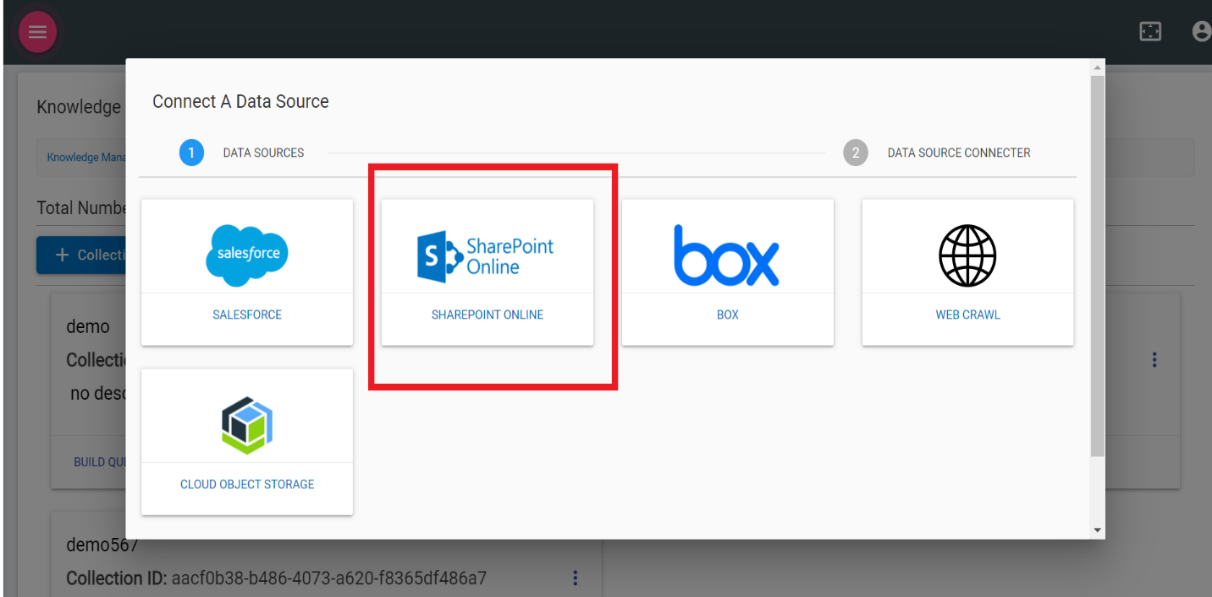1212x597 pixels.
Task: Open the demo collection's three-dot menu
Action: 1154,359
